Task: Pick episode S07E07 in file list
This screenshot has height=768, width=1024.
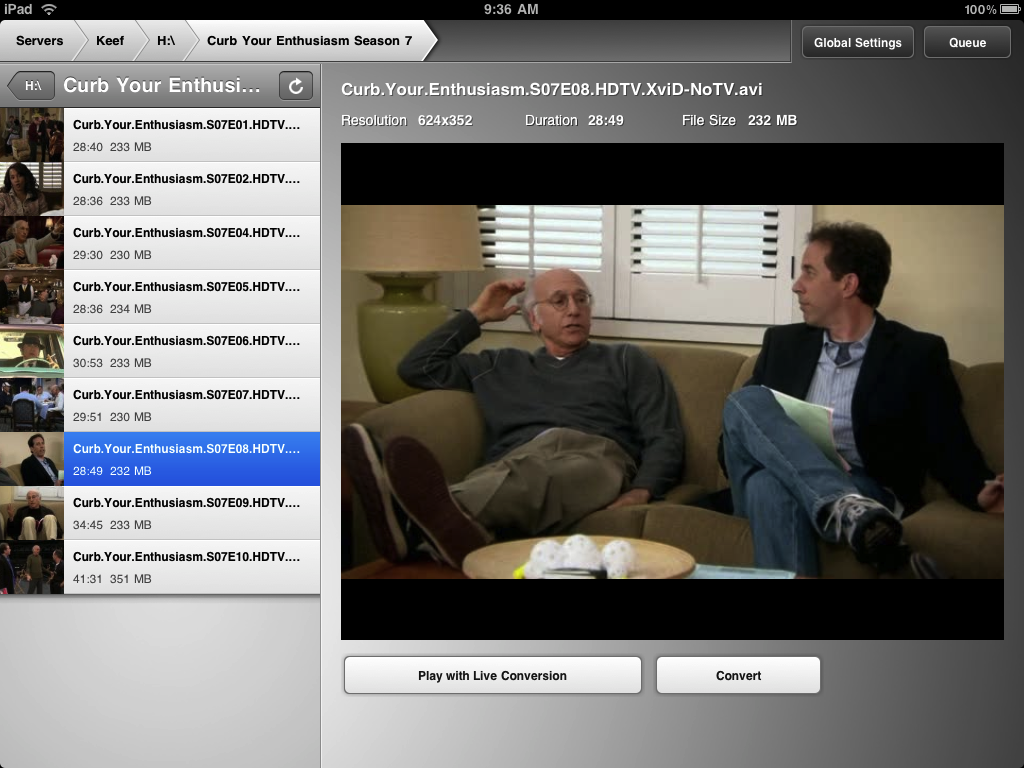Action: [190, 405]
